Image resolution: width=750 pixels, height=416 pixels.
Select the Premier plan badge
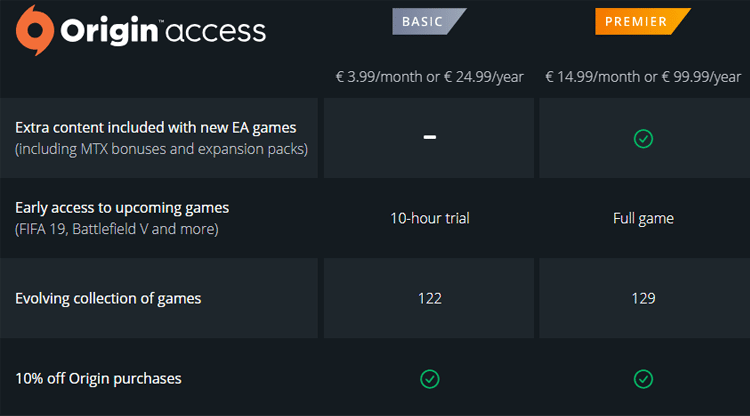[642, 22]
